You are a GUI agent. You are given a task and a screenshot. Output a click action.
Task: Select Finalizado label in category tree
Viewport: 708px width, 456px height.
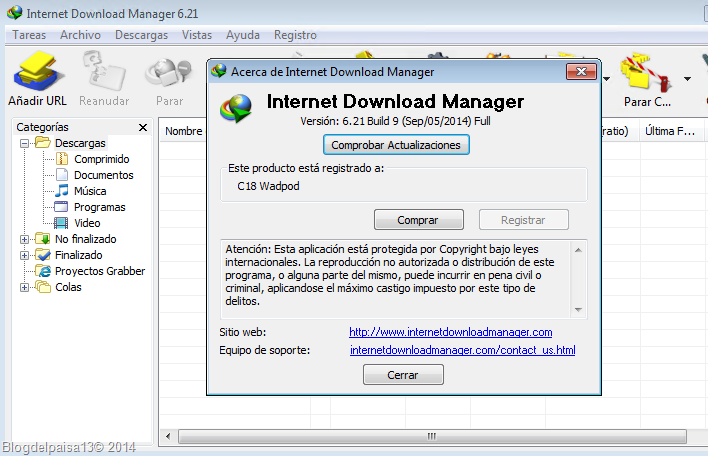click(x=79, y=255)
